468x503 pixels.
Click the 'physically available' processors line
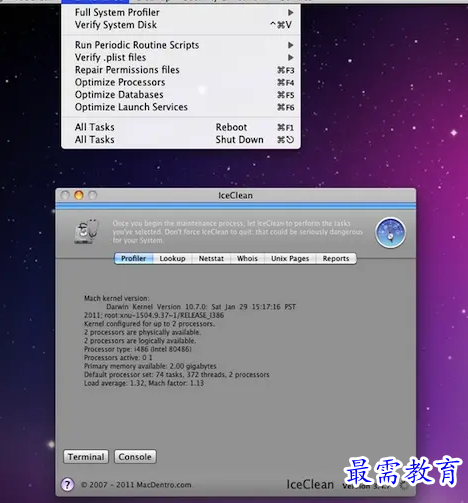(142, 332)
